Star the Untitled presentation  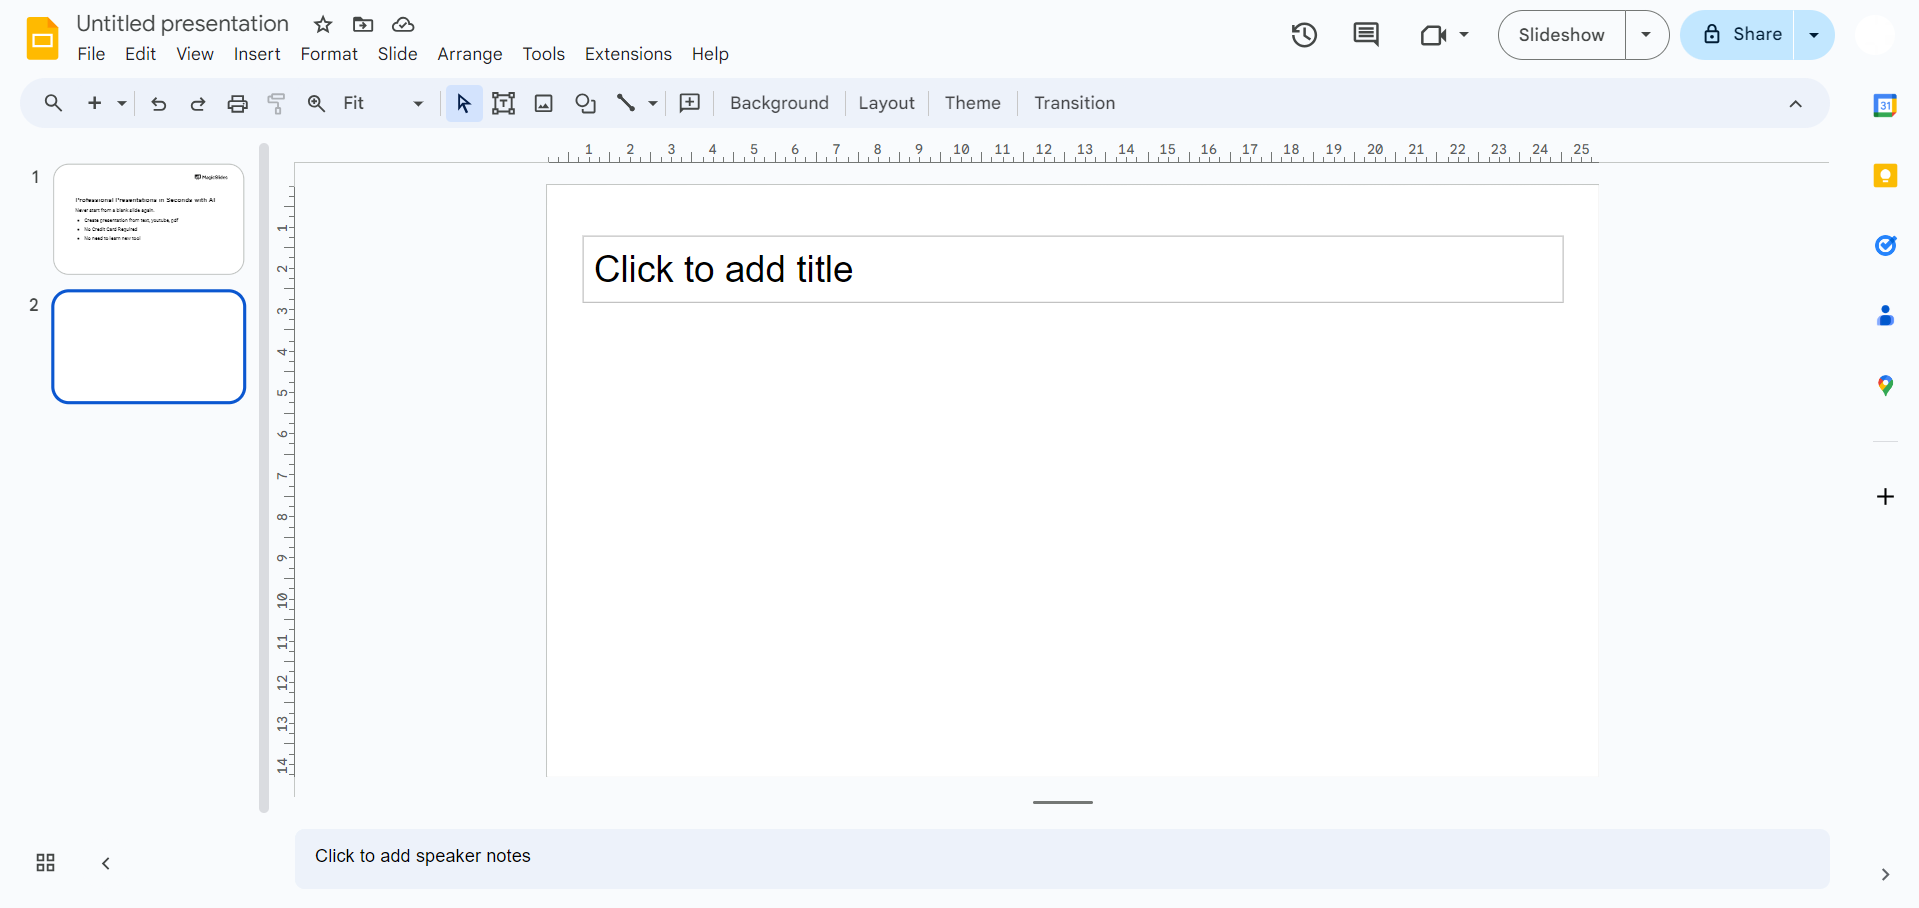[x=323, y=24]
